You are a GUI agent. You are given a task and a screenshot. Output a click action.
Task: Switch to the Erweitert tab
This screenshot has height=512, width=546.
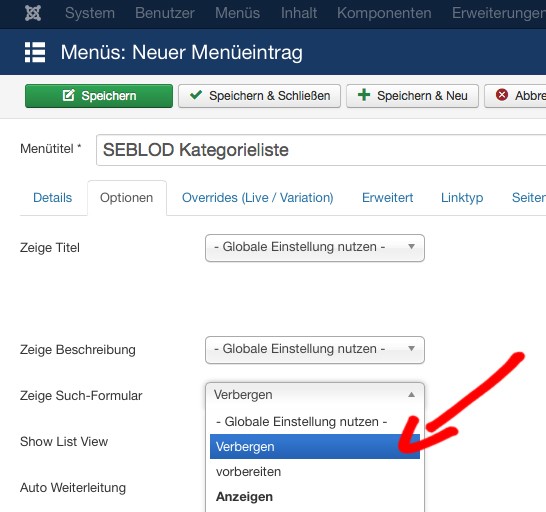coord(388,198)
